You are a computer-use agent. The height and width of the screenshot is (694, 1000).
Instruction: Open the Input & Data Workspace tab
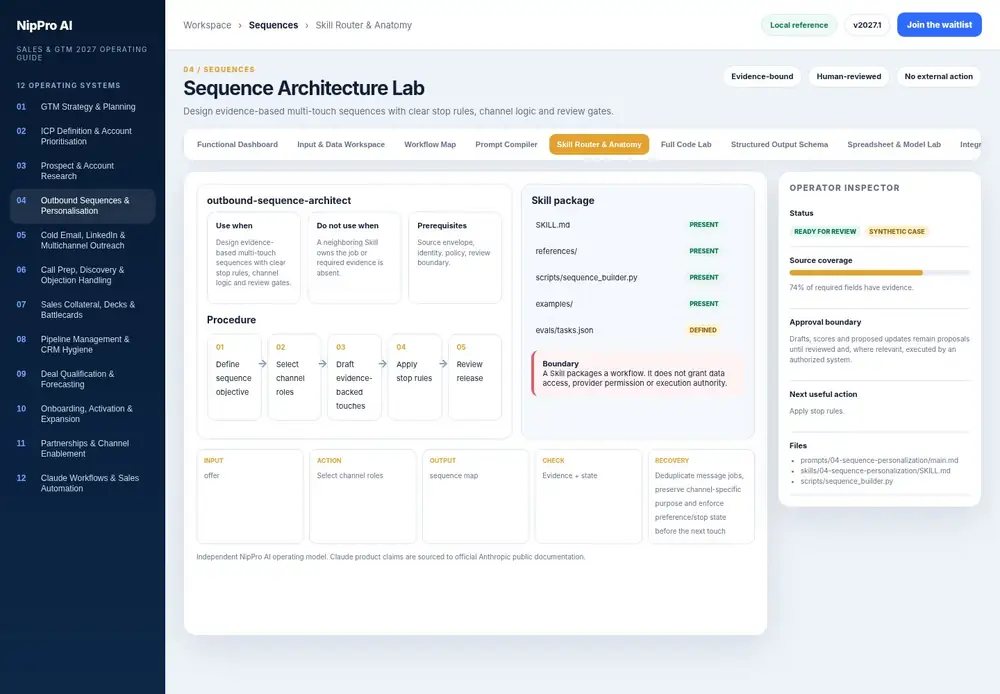coord(341,144)
